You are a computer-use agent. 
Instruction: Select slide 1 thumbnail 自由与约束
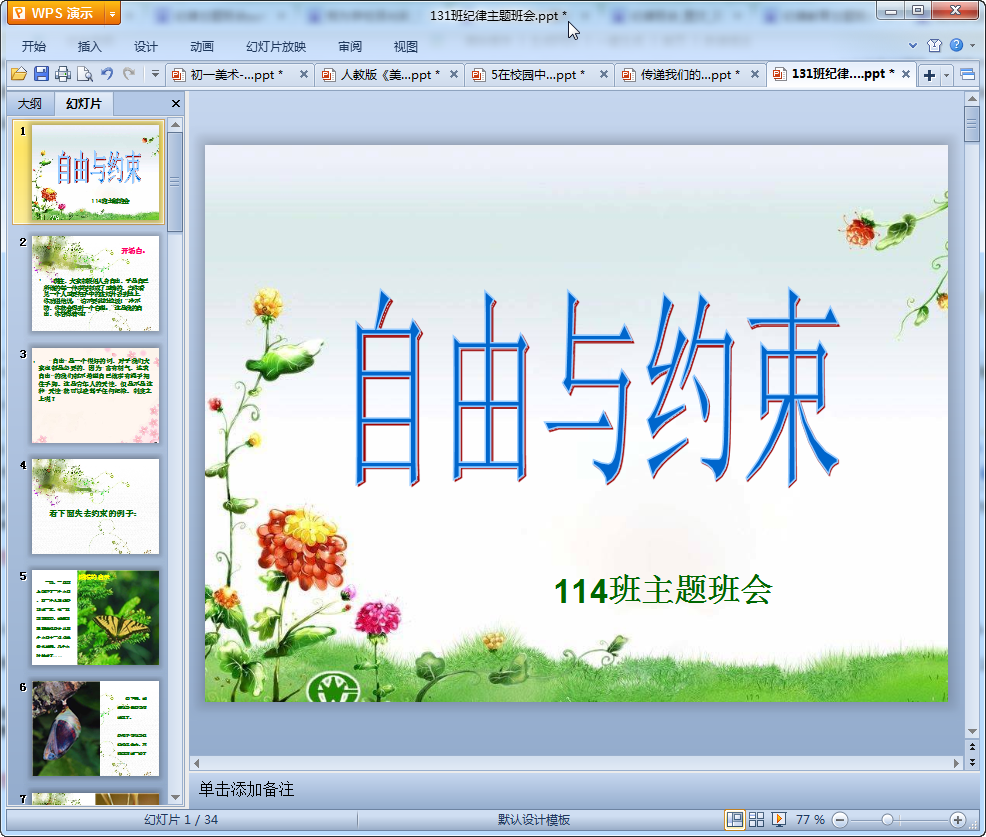(95, 172)
